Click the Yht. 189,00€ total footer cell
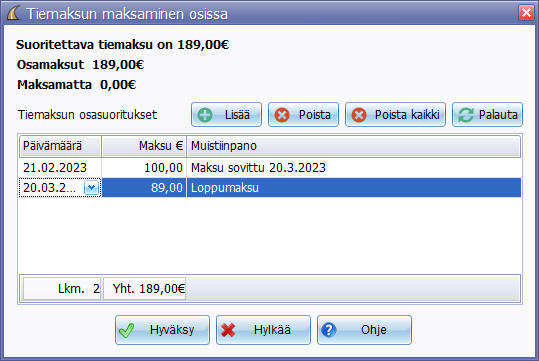 [144, 289]
